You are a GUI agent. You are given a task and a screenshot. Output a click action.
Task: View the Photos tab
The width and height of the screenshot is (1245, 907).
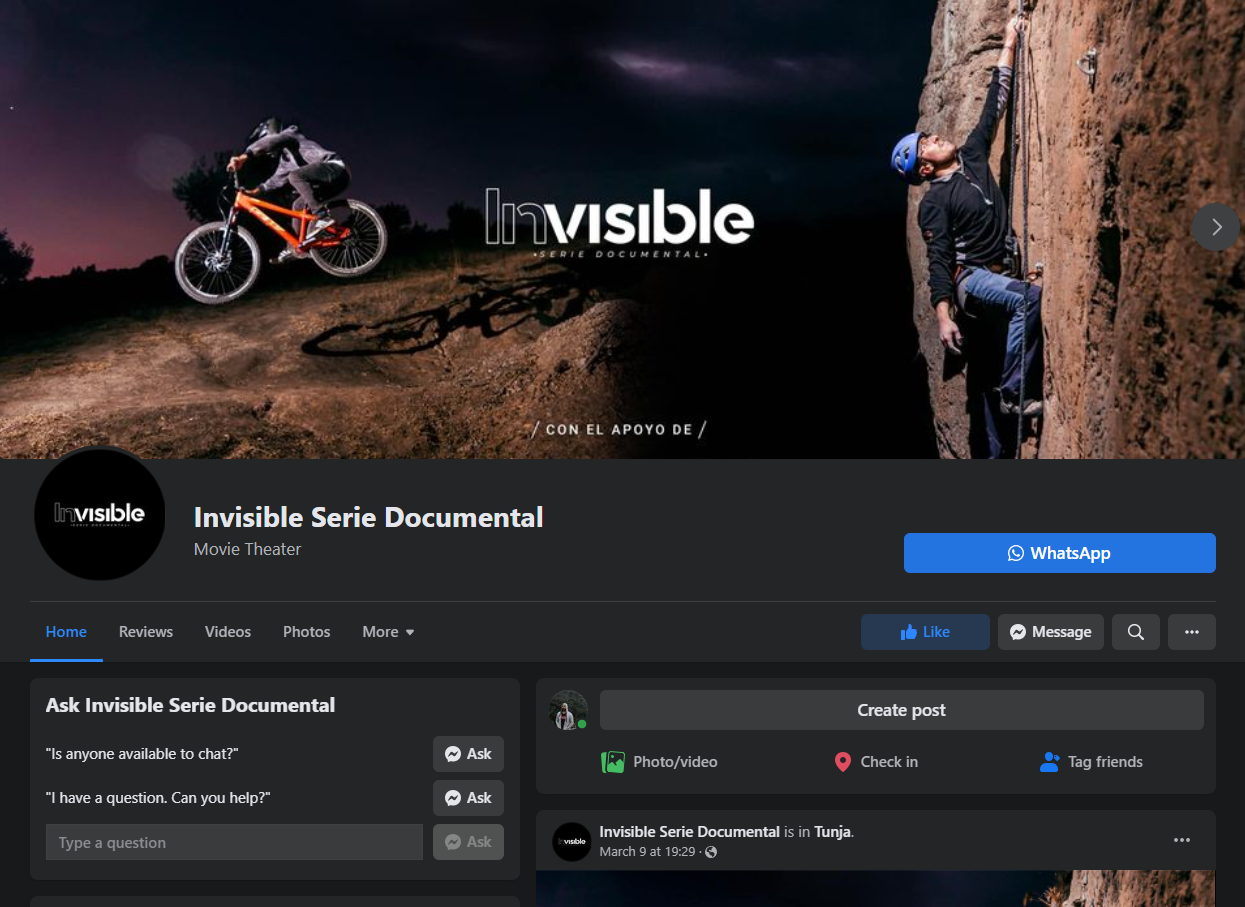click(307, 632)
